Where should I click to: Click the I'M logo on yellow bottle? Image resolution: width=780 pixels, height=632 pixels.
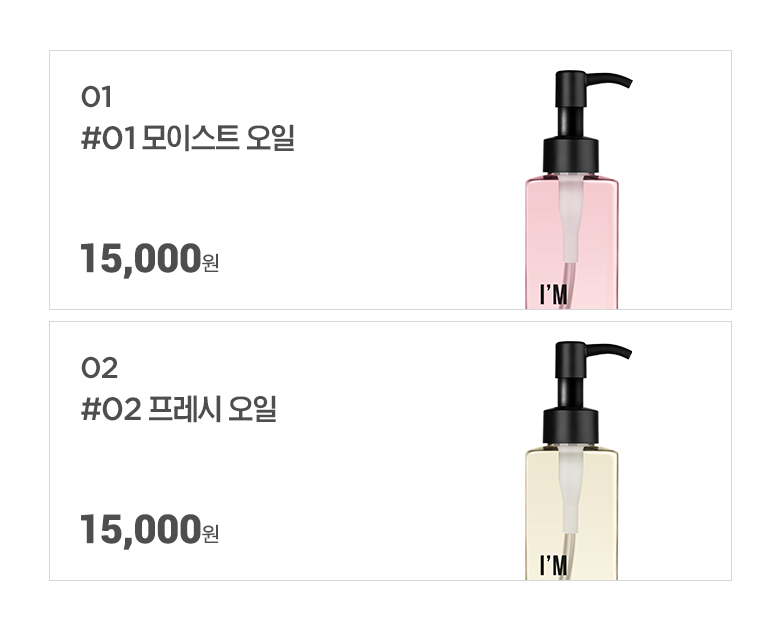(553, 566)
